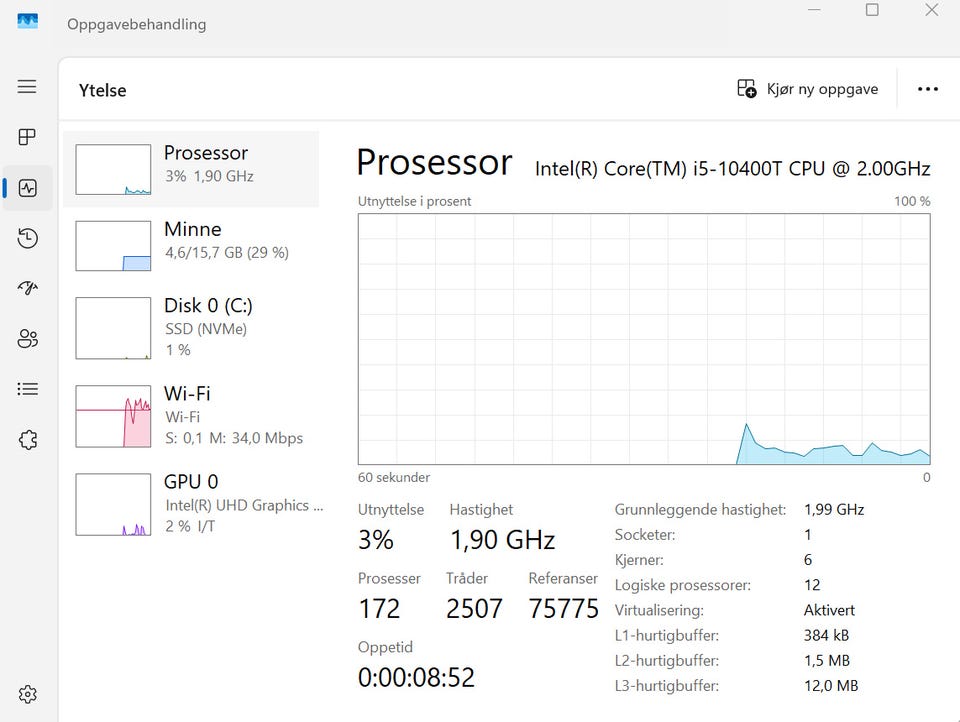Open the Startup apps sidebar icon

coord(28,288)
